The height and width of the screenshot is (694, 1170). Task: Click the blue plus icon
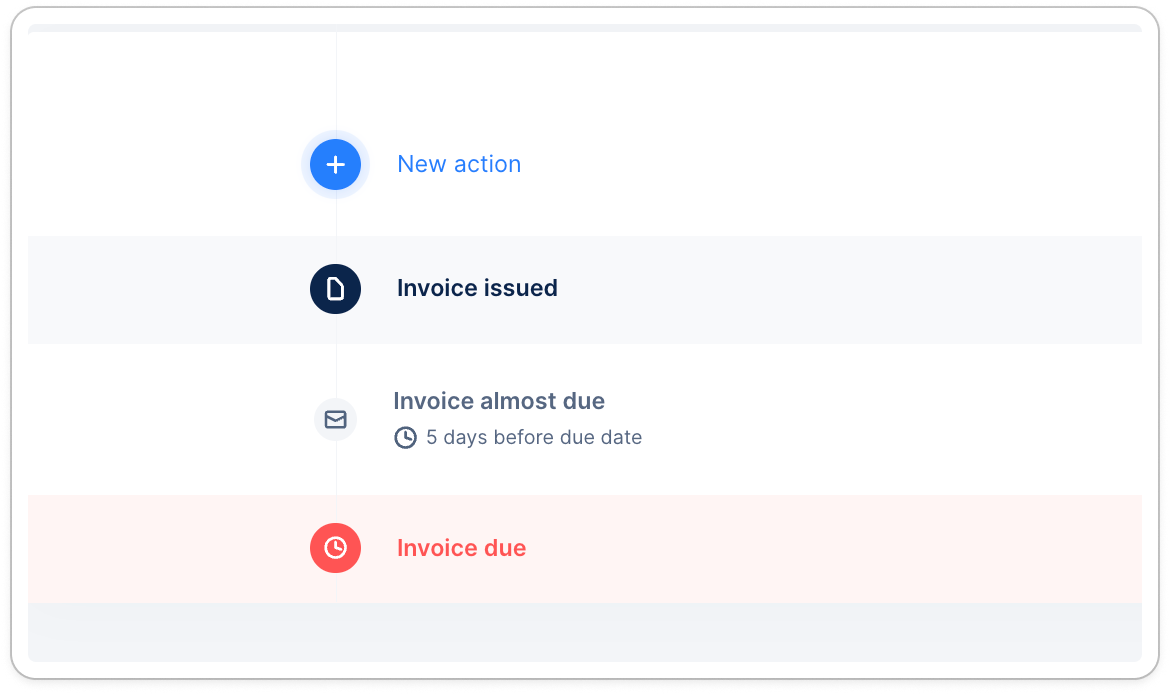point(335,165)
